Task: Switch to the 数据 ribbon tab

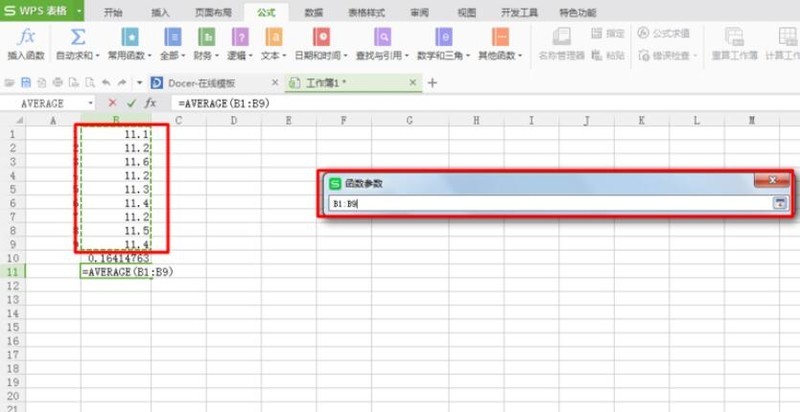Action: click(314, 13)
